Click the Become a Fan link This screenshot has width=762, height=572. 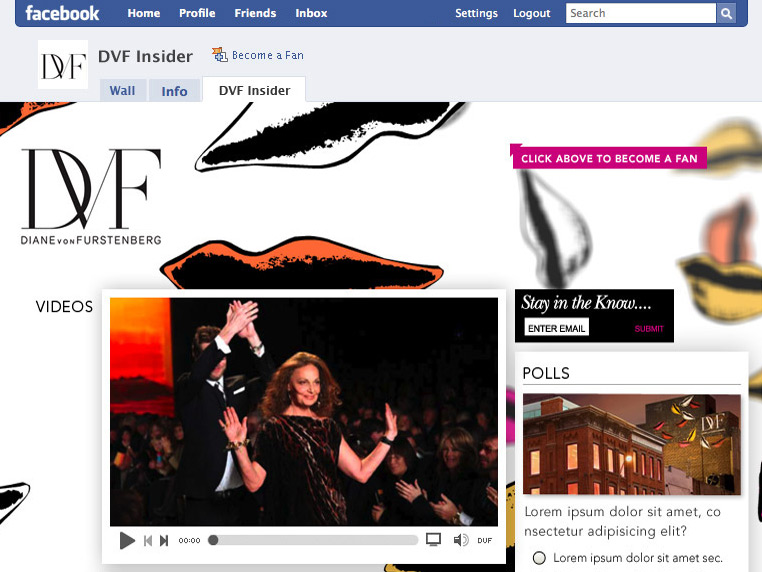(x=268, y=55)
